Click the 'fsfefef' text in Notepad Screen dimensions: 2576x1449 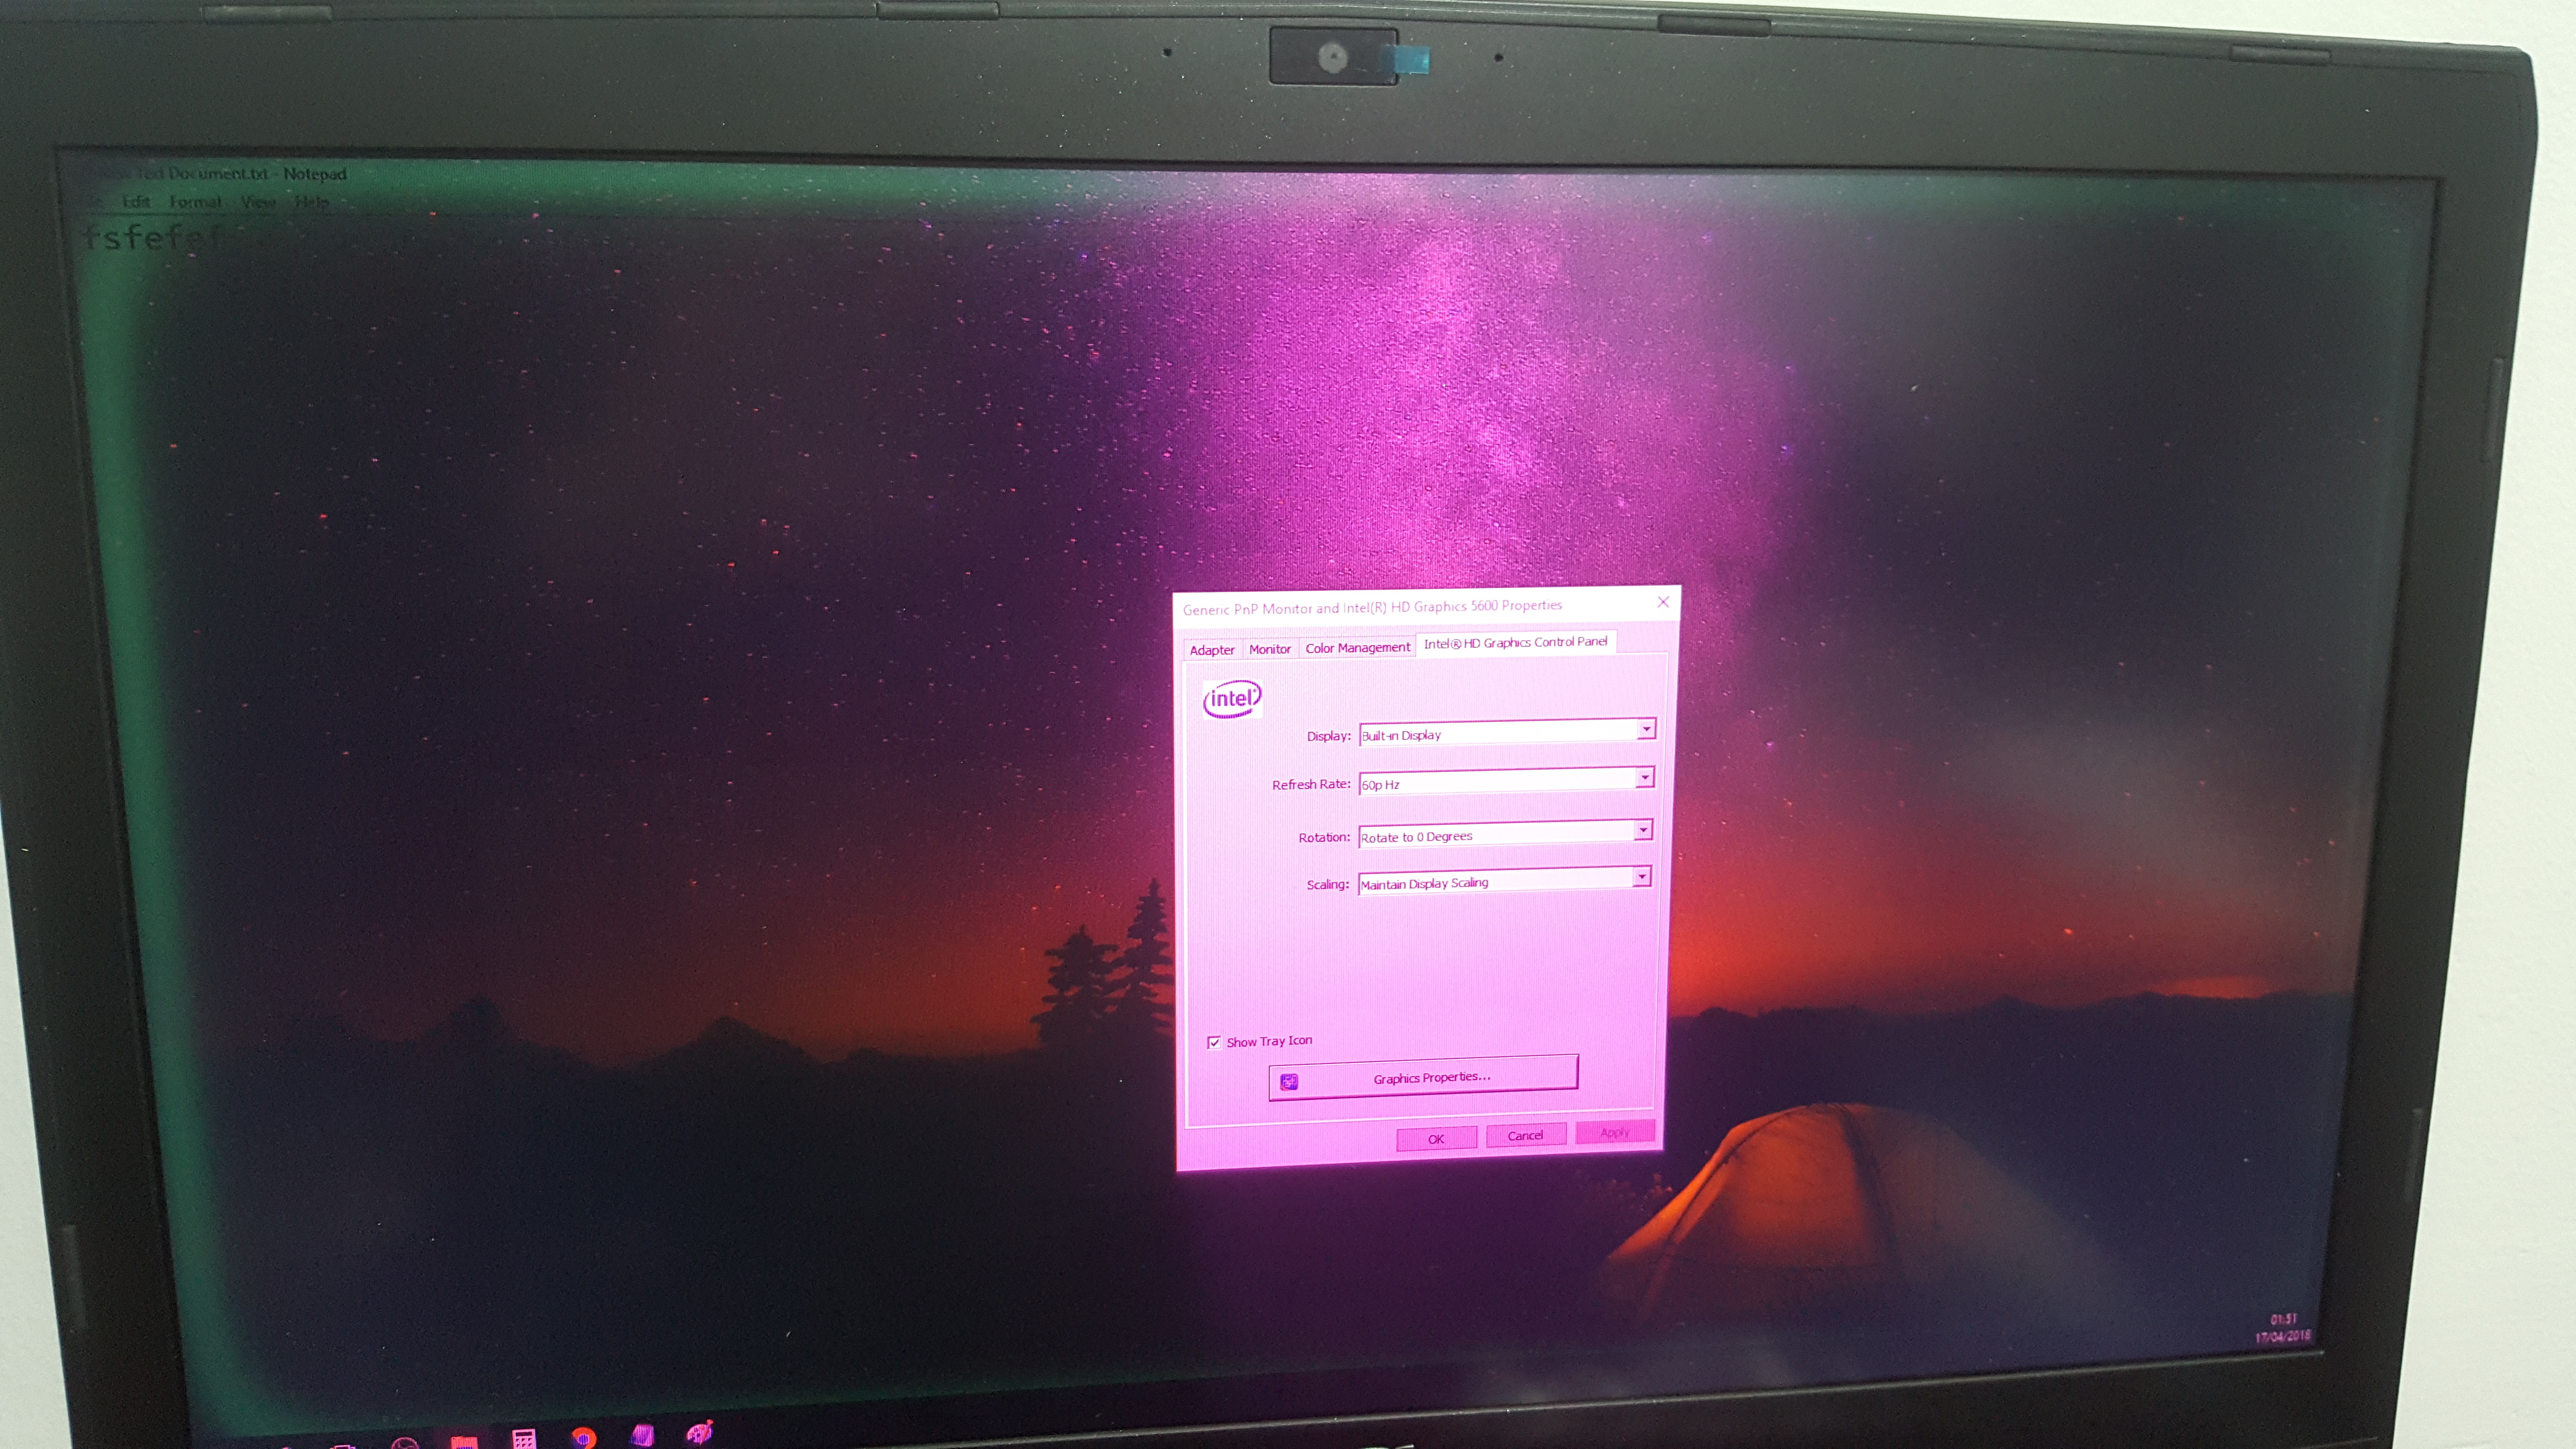(x=153, y=238)
